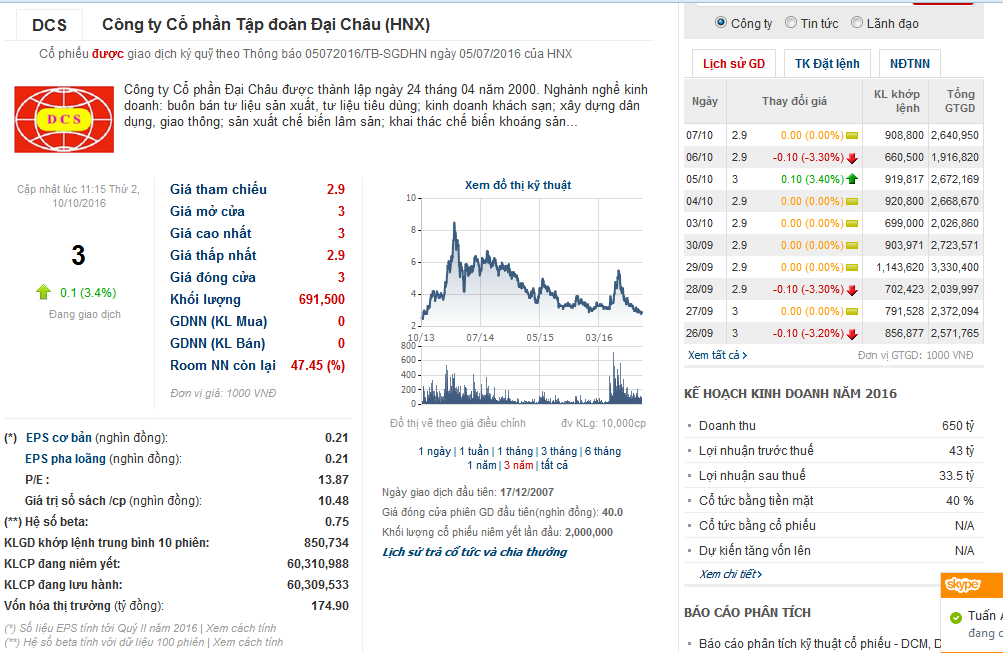Open Xem đồ thị kỹ thuật link
1003x653 pixels.
tap(517, 185)
